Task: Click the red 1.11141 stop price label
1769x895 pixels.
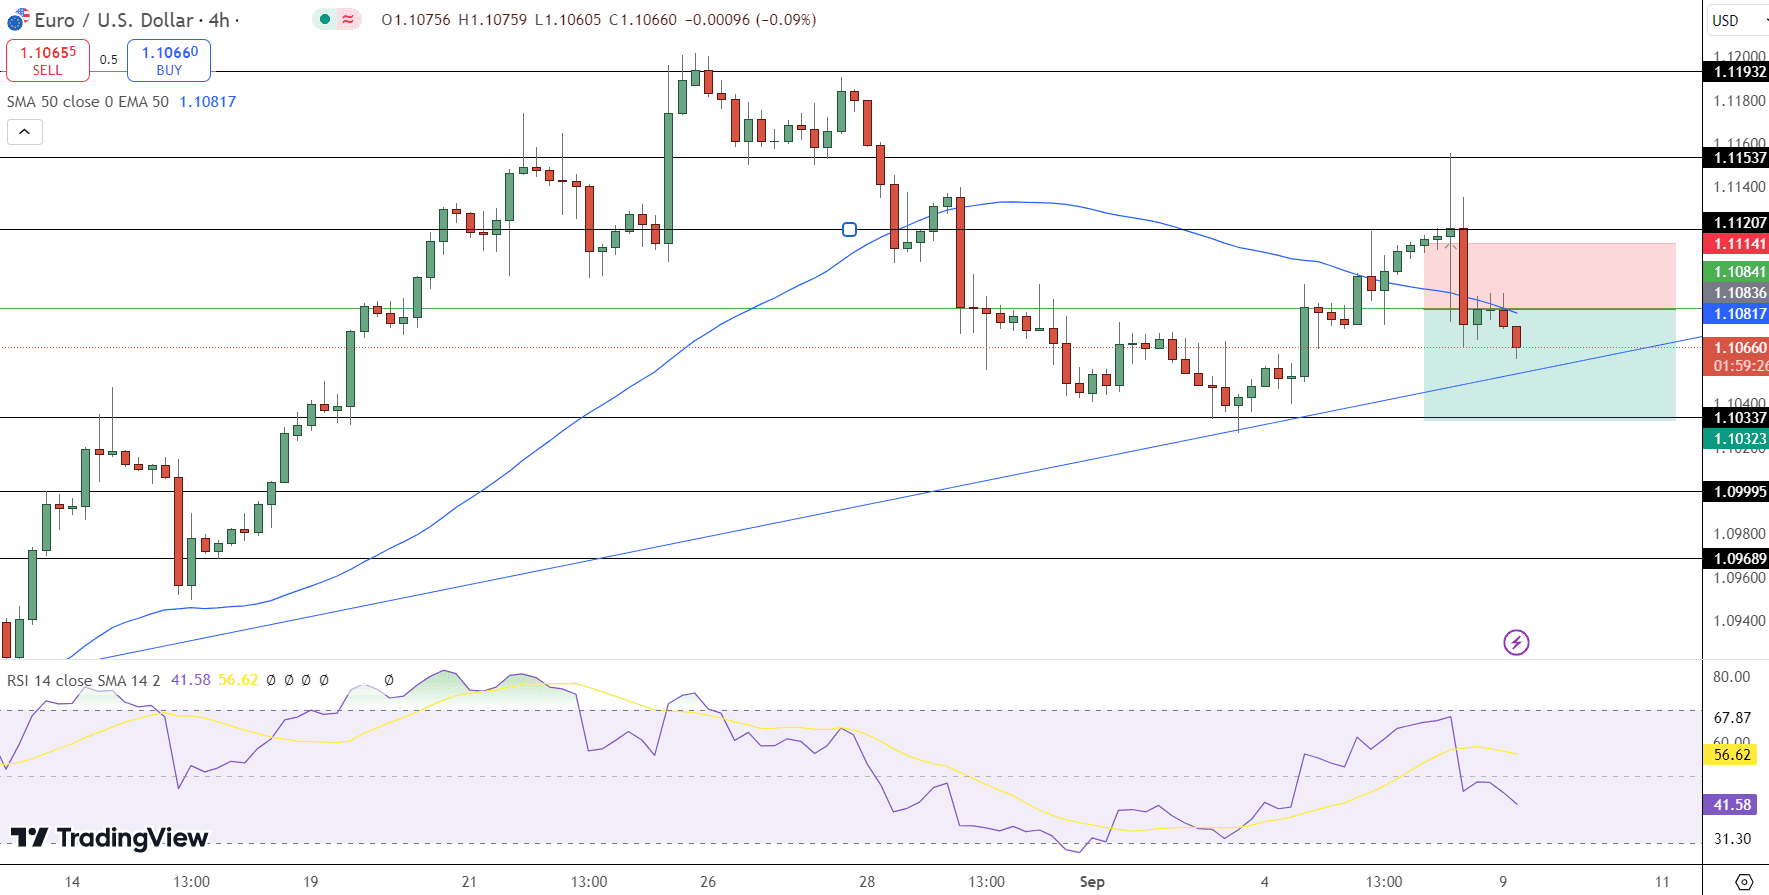Action: coord(1736,244)
